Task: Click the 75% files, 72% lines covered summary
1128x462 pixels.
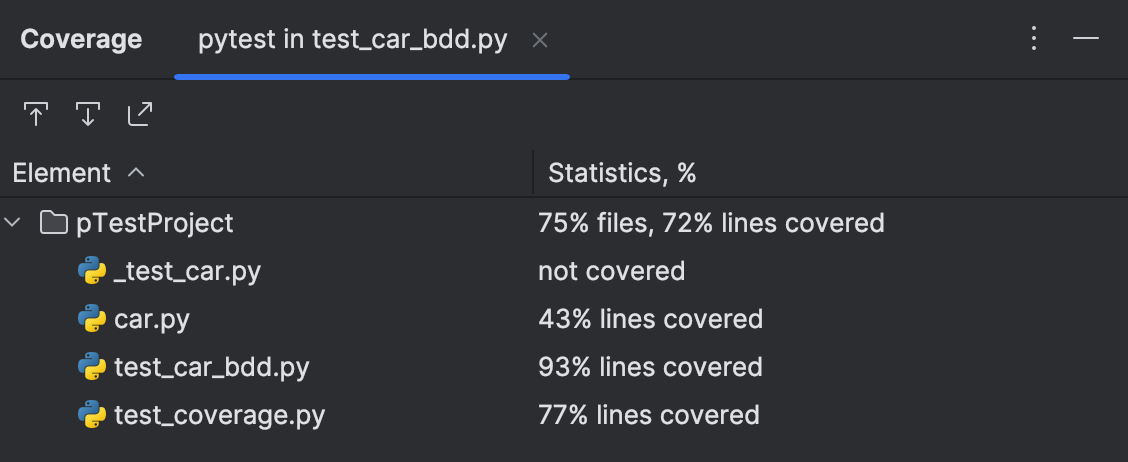Action: (711, 222)
